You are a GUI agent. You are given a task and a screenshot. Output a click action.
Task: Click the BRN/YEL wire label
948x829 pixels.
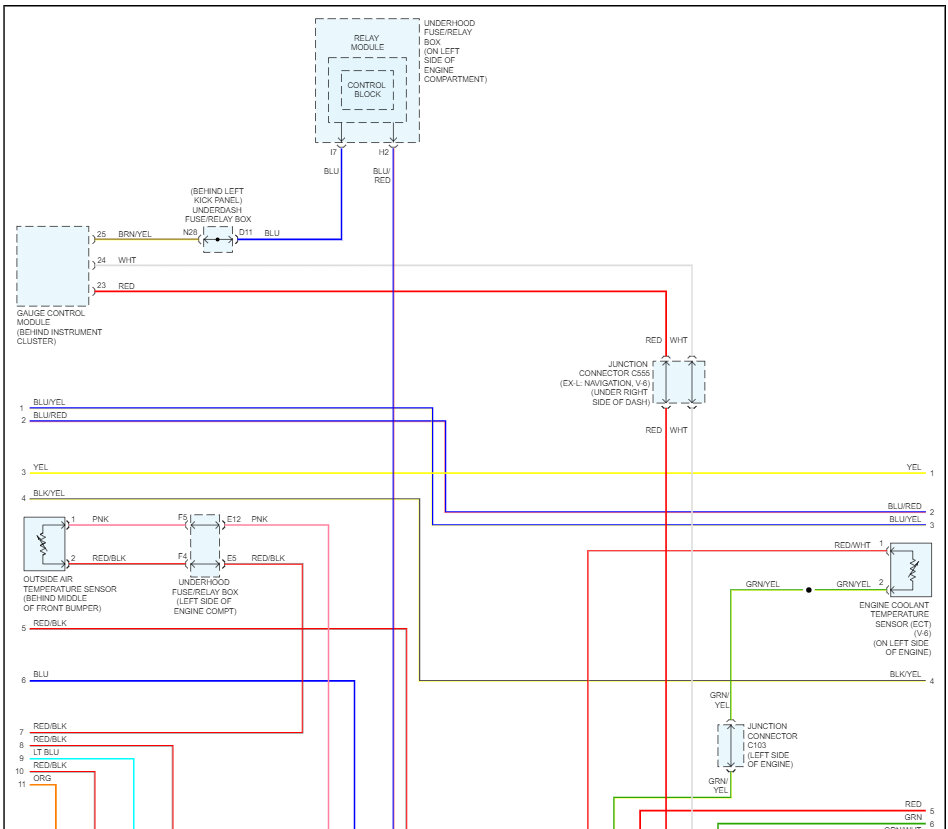pyautogui.click(x=135, y=234)
